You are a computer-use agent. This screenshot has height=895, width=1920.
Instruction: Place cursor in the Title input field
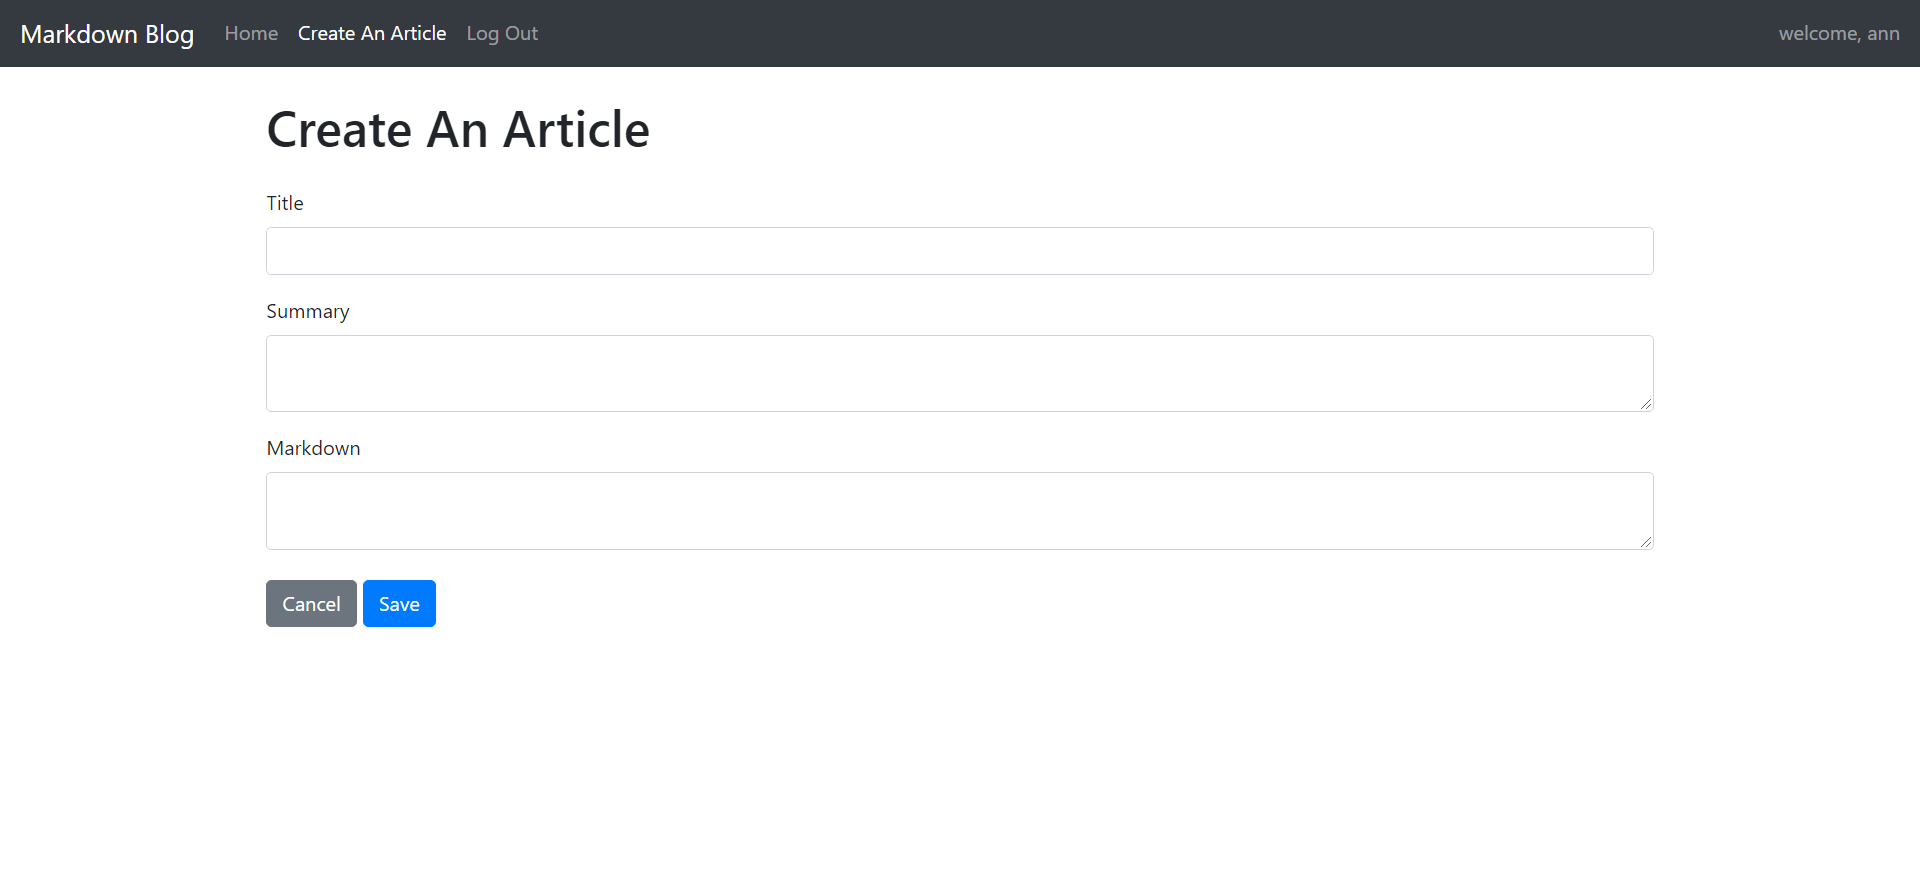coord(958,250)
